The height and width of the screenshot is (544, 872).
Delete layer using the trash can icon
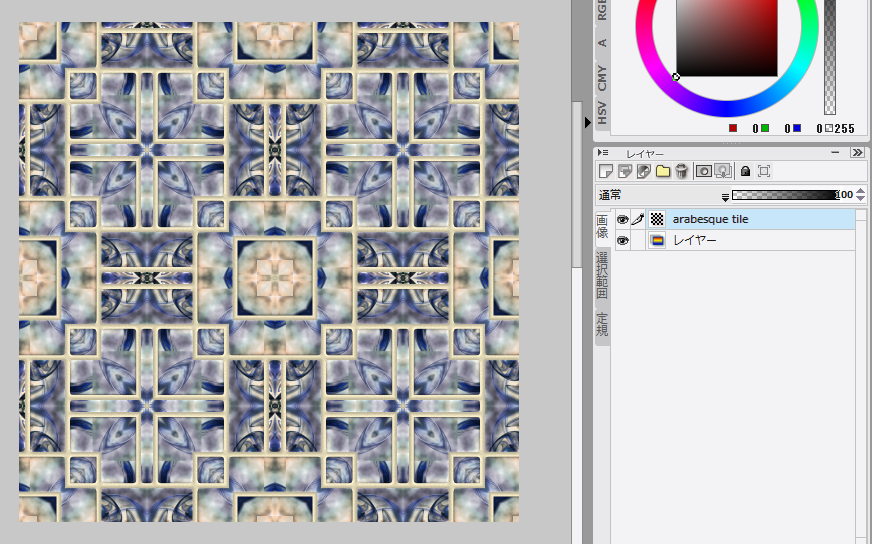(681, 171)
